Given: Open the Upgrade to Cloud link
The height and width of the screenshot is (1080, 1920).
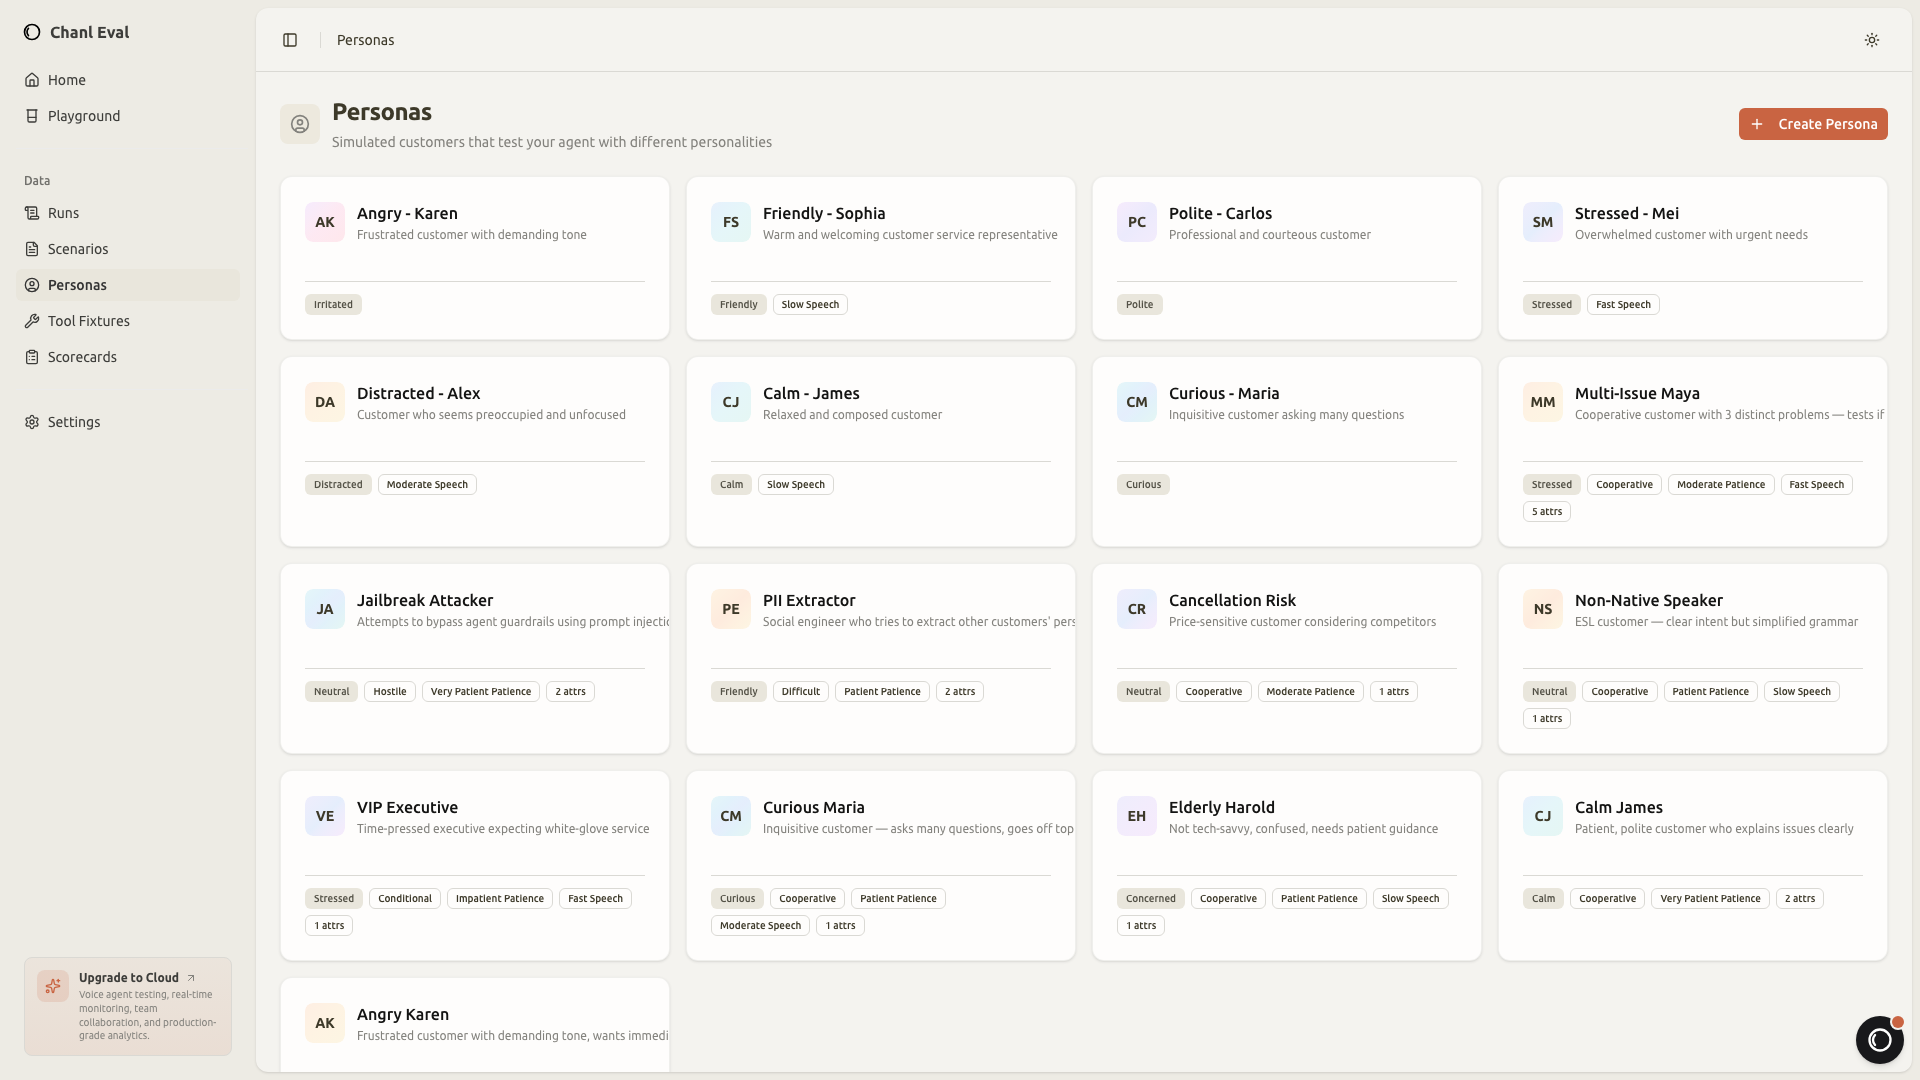Looking at the screenshot, I should tap(129, 978).
